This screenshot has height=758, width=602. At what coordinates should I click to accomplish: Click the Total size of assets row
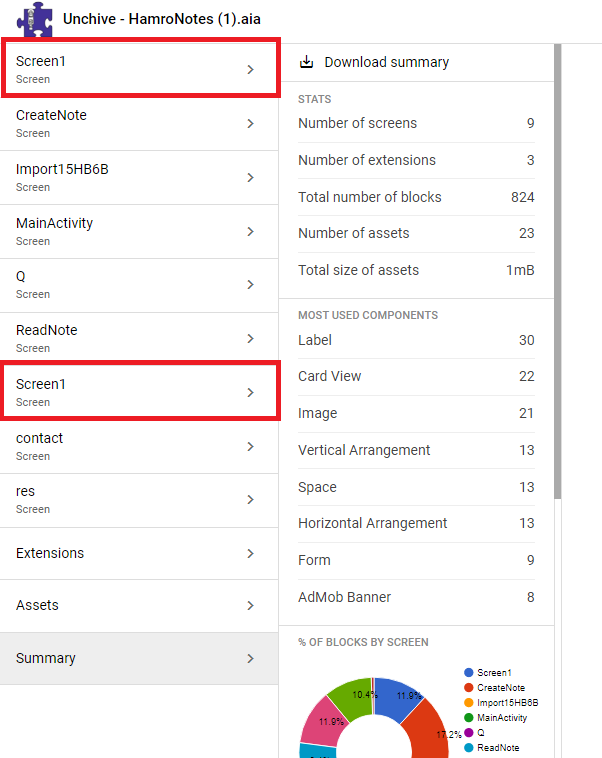pos(416,270)
